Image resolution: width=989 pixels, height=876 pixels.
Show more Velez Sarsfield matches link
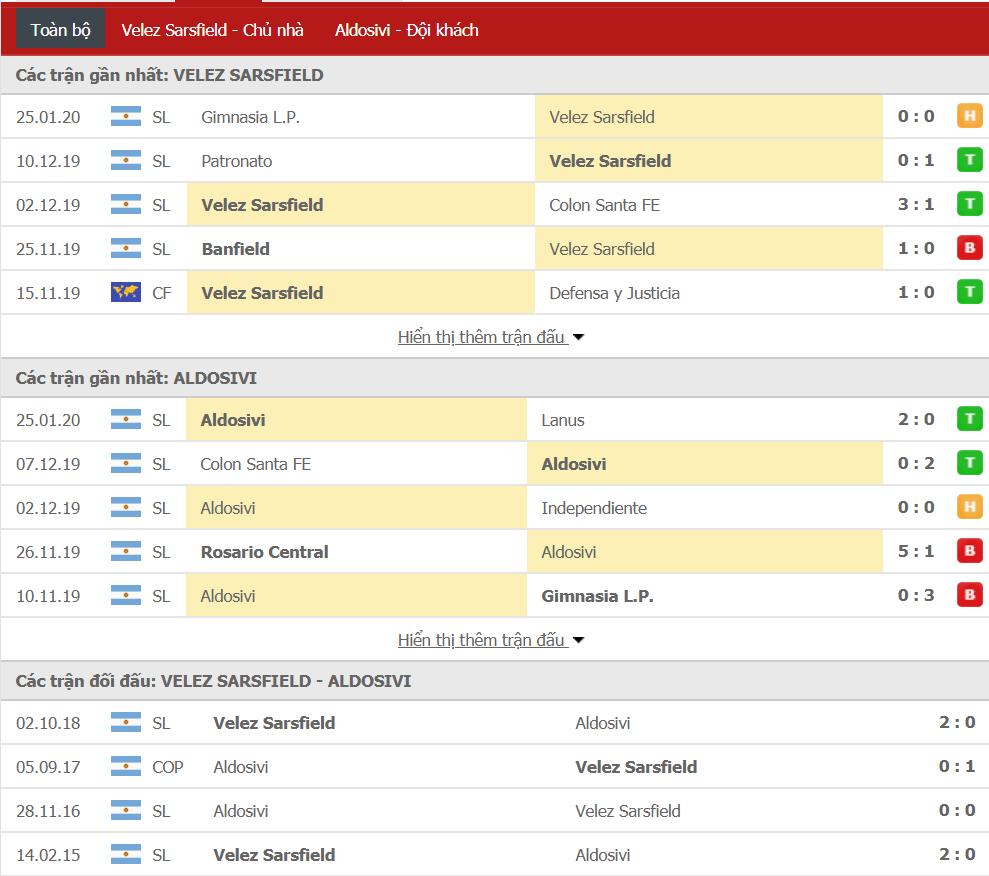tap(490, 337)
